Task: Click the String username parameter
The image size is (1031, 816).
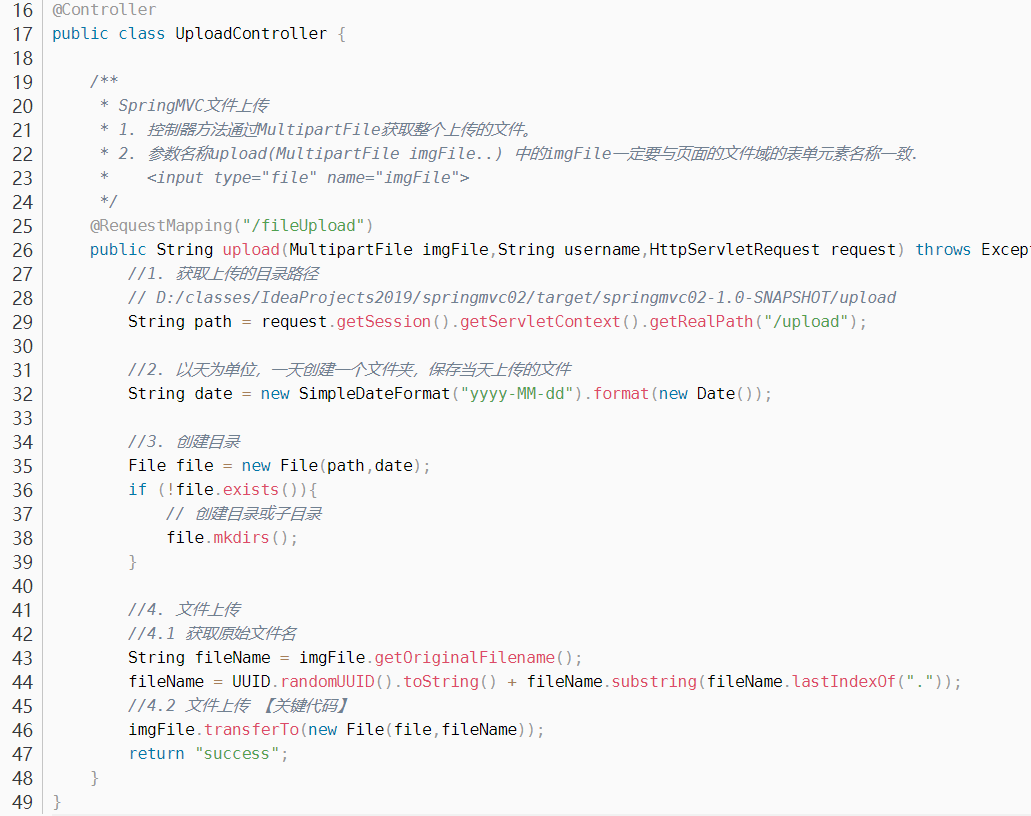Action: (x=569, y=250)
